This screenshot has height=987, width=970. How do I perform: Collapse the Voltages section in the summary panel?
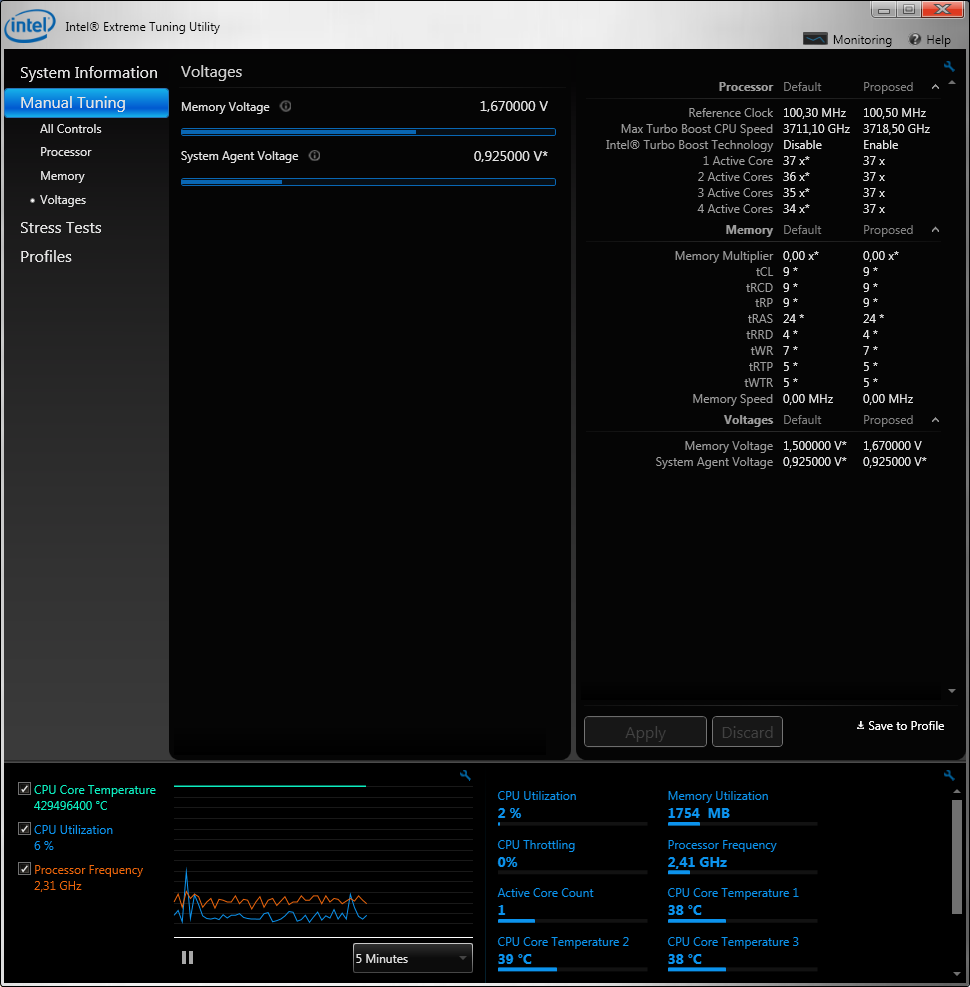click(935, 420)
